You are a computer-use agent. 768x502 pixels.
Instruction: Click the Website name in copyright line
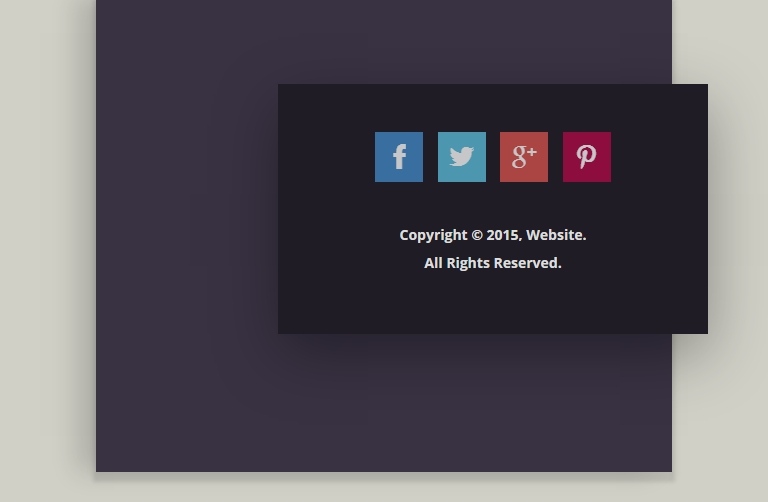point(555,235)
